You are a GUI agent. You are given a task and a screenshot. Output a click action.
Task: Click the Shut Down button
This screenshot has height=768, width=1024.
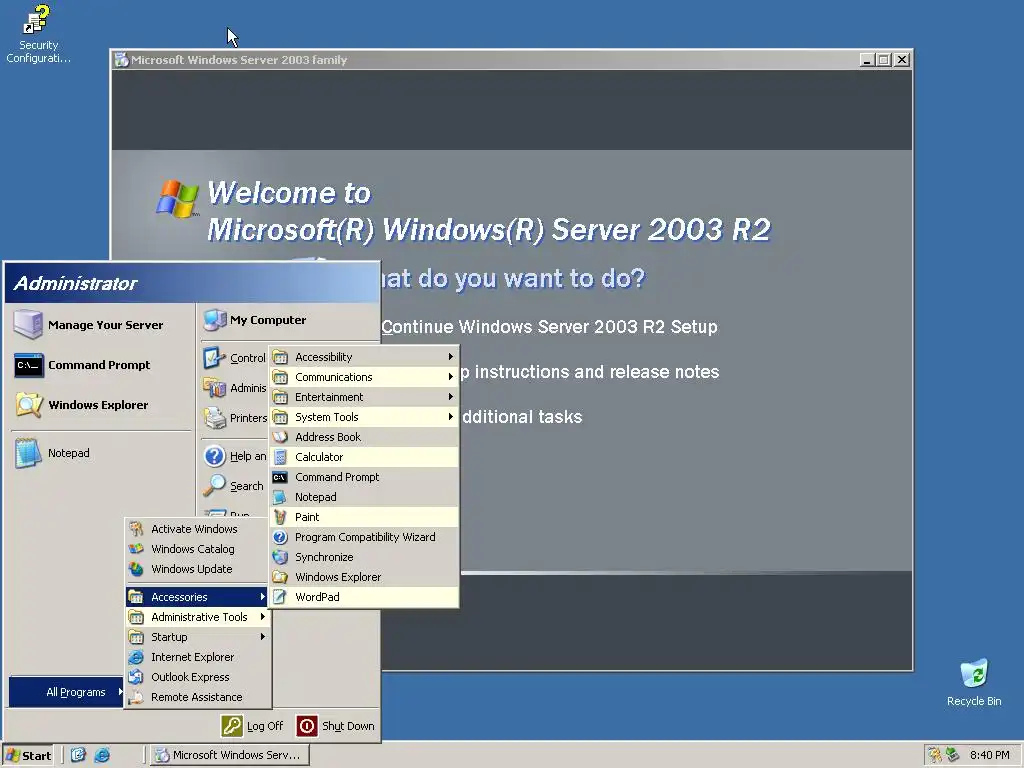[336, 726]
